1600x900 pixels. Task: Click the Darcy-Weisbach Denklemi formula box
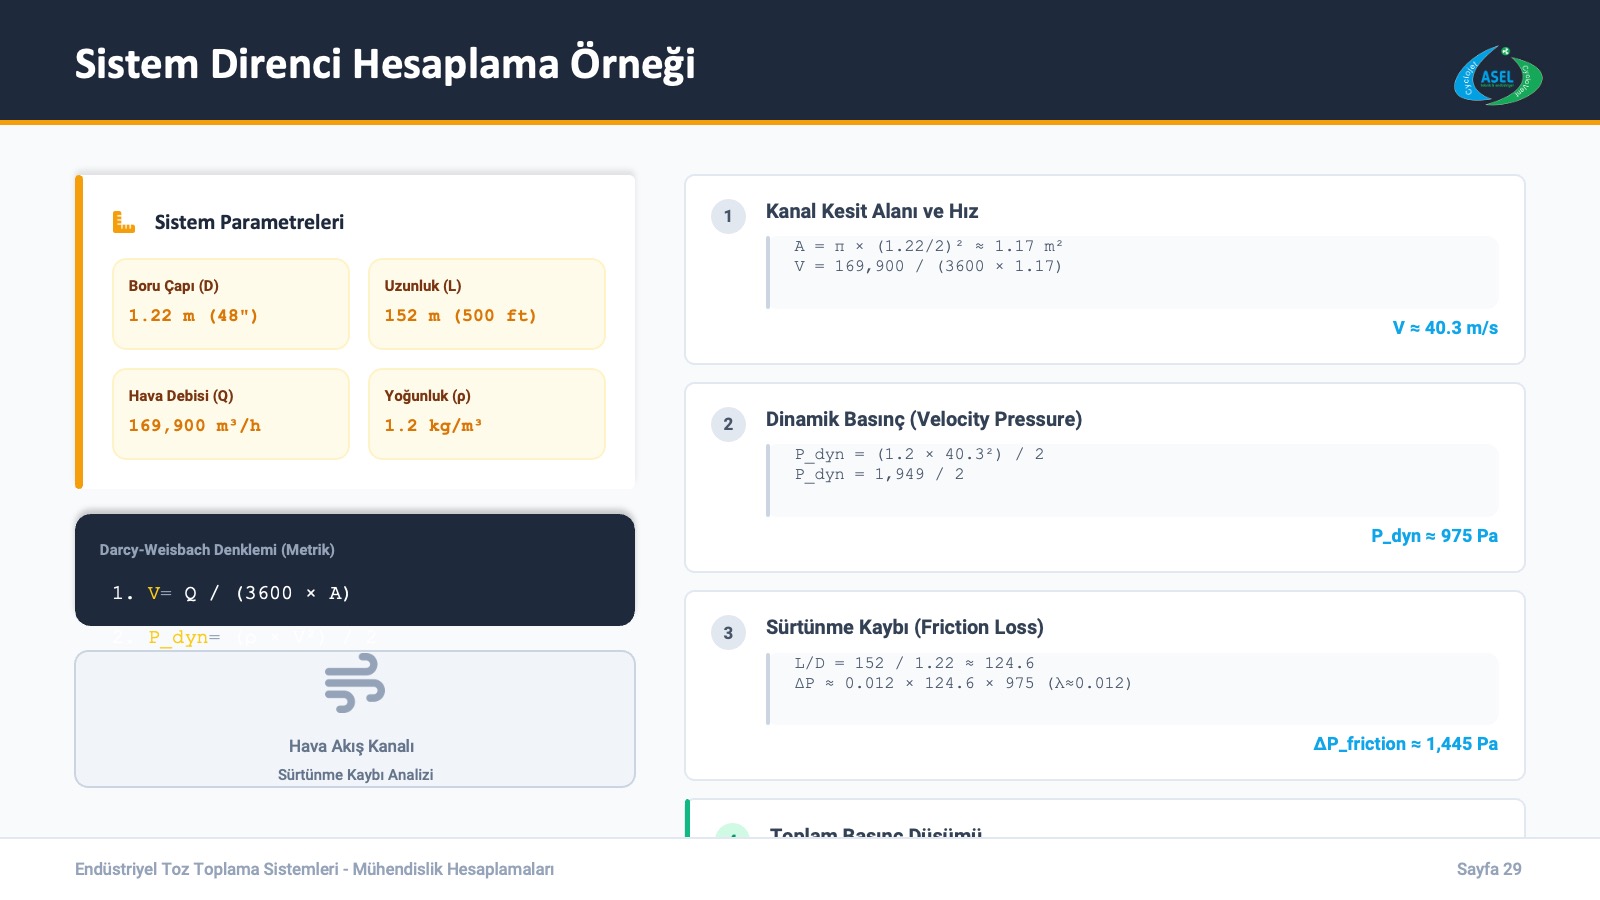355,570
